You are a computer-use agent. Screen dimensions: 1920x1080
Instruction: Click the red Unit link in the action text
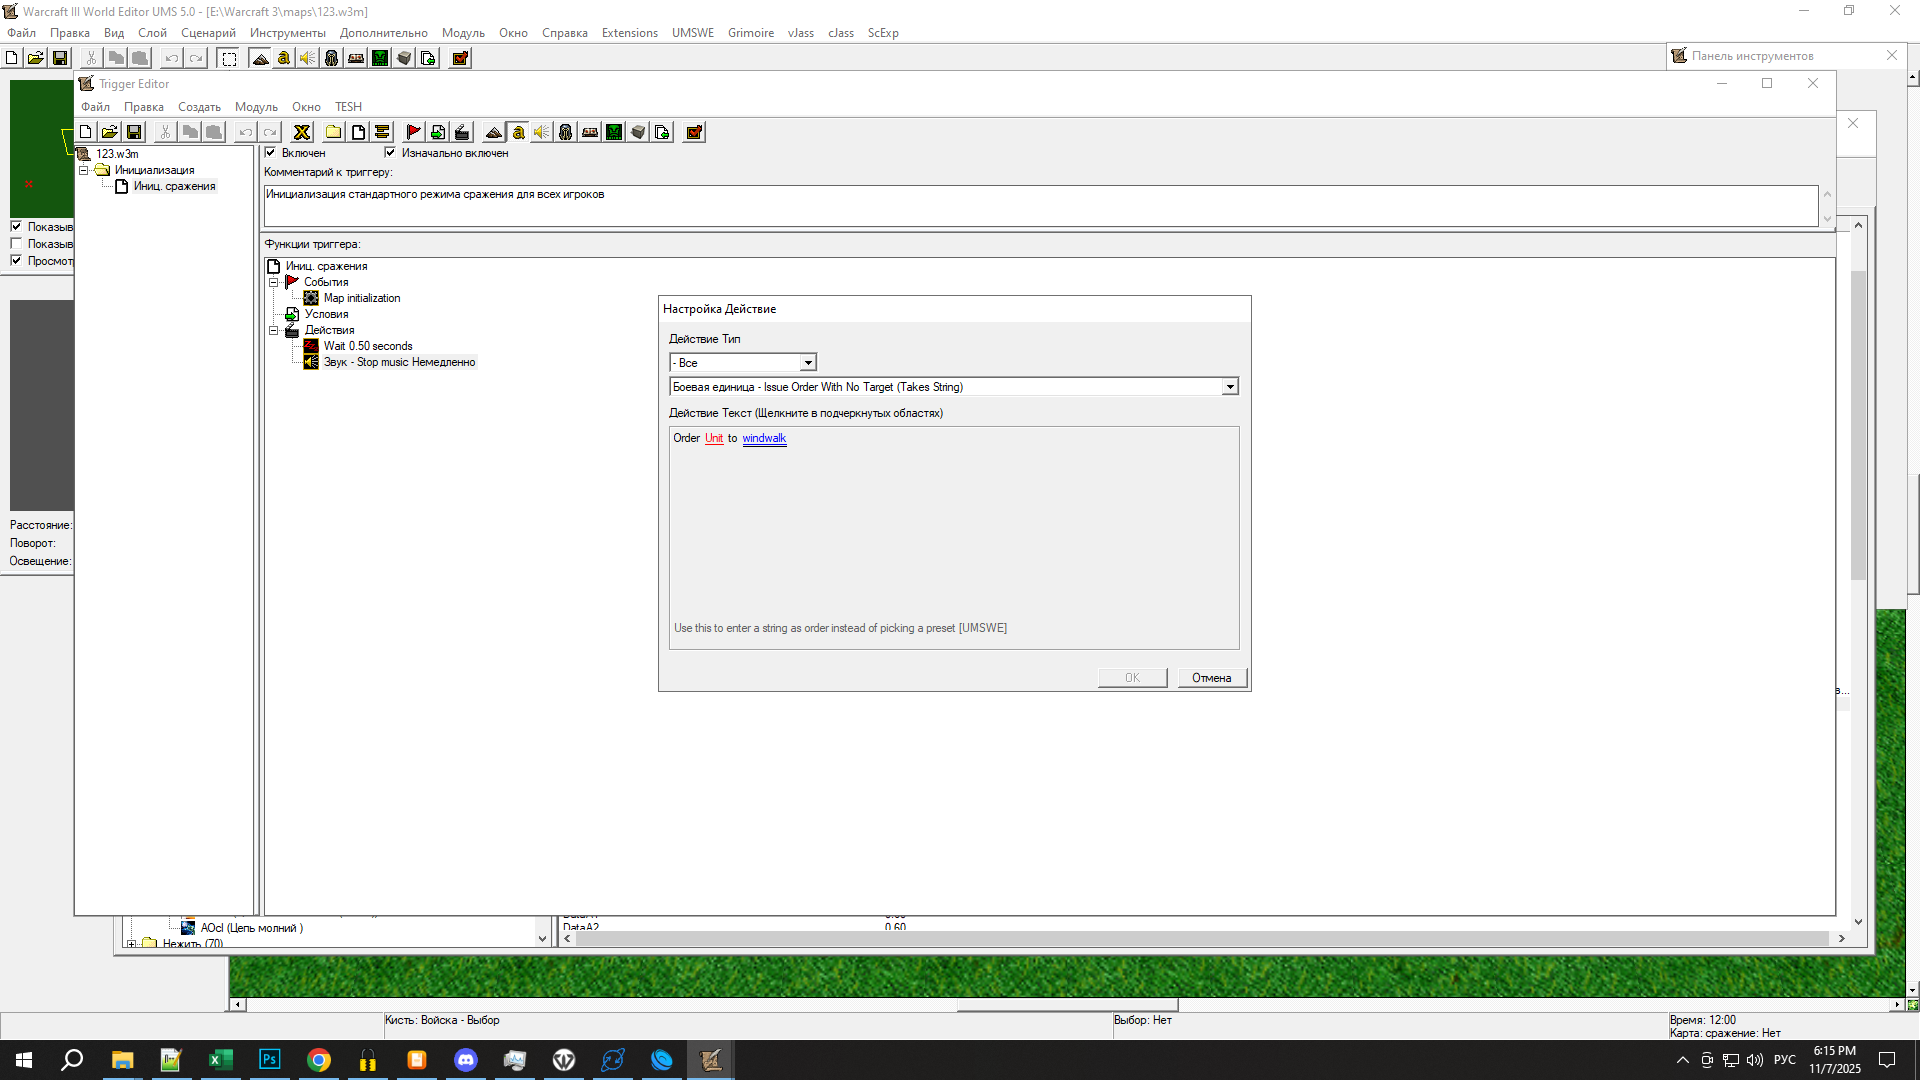pos(713,438)
